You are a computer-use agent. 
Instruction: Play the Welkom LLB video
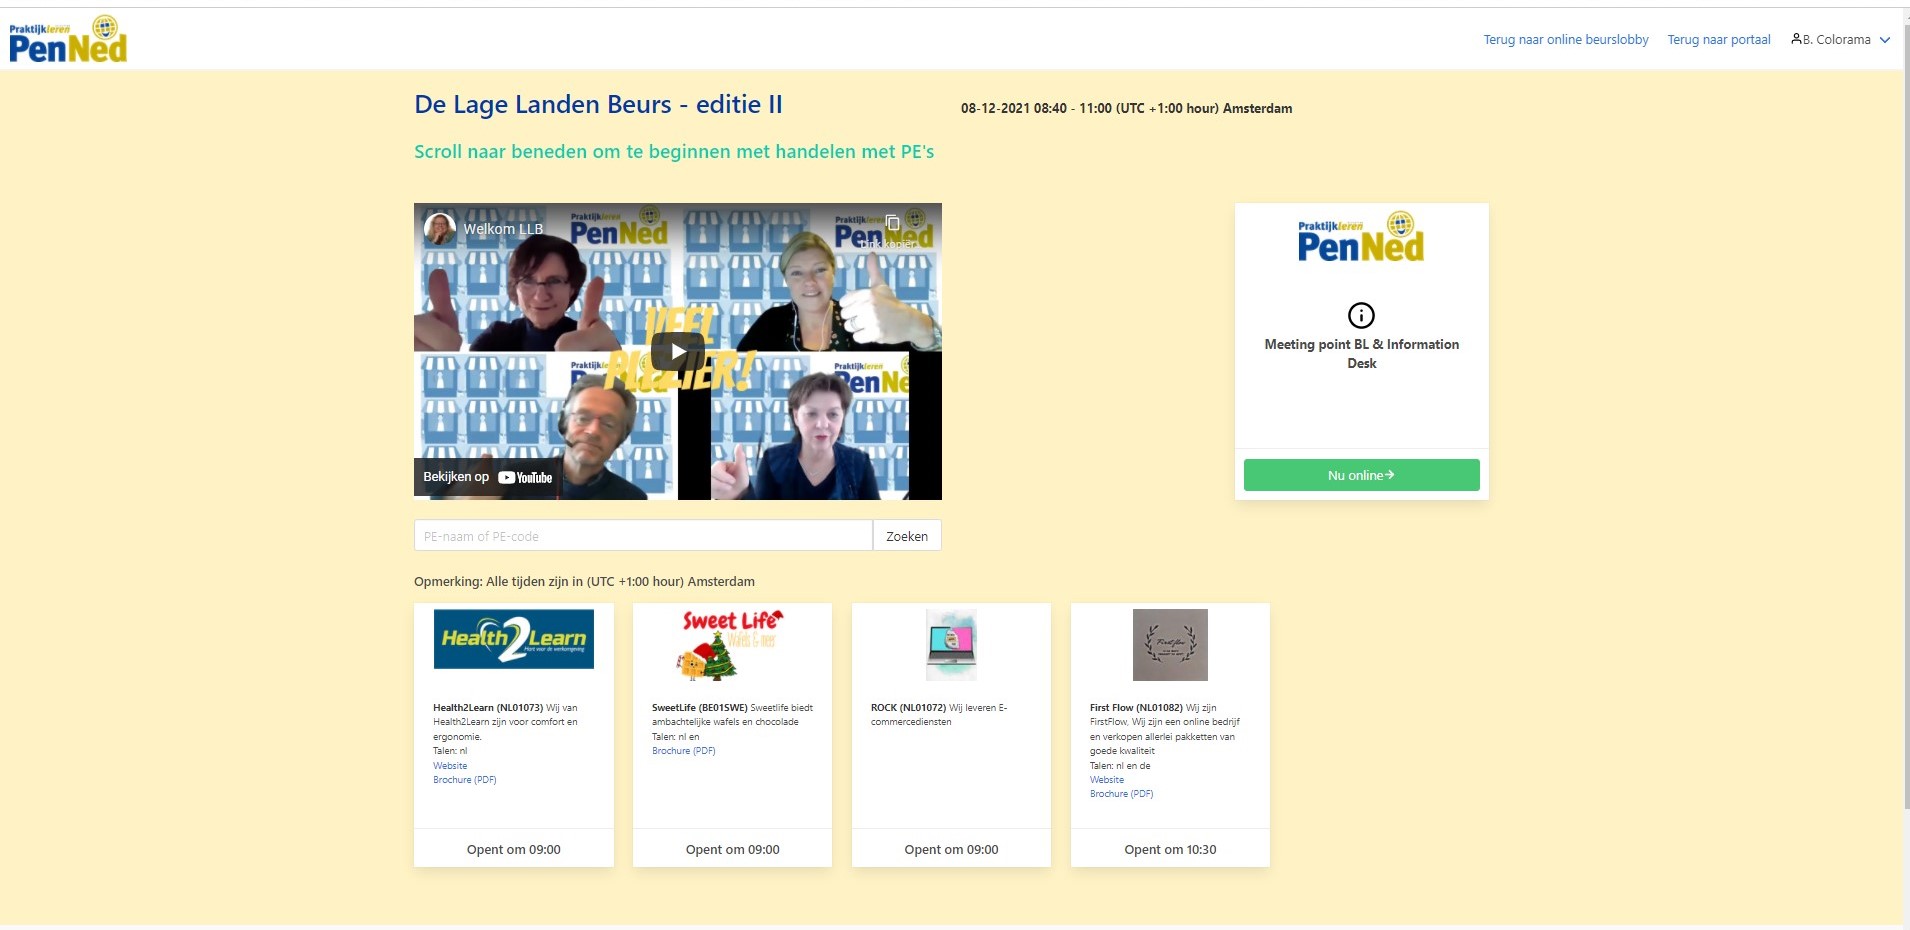point(678,351)
